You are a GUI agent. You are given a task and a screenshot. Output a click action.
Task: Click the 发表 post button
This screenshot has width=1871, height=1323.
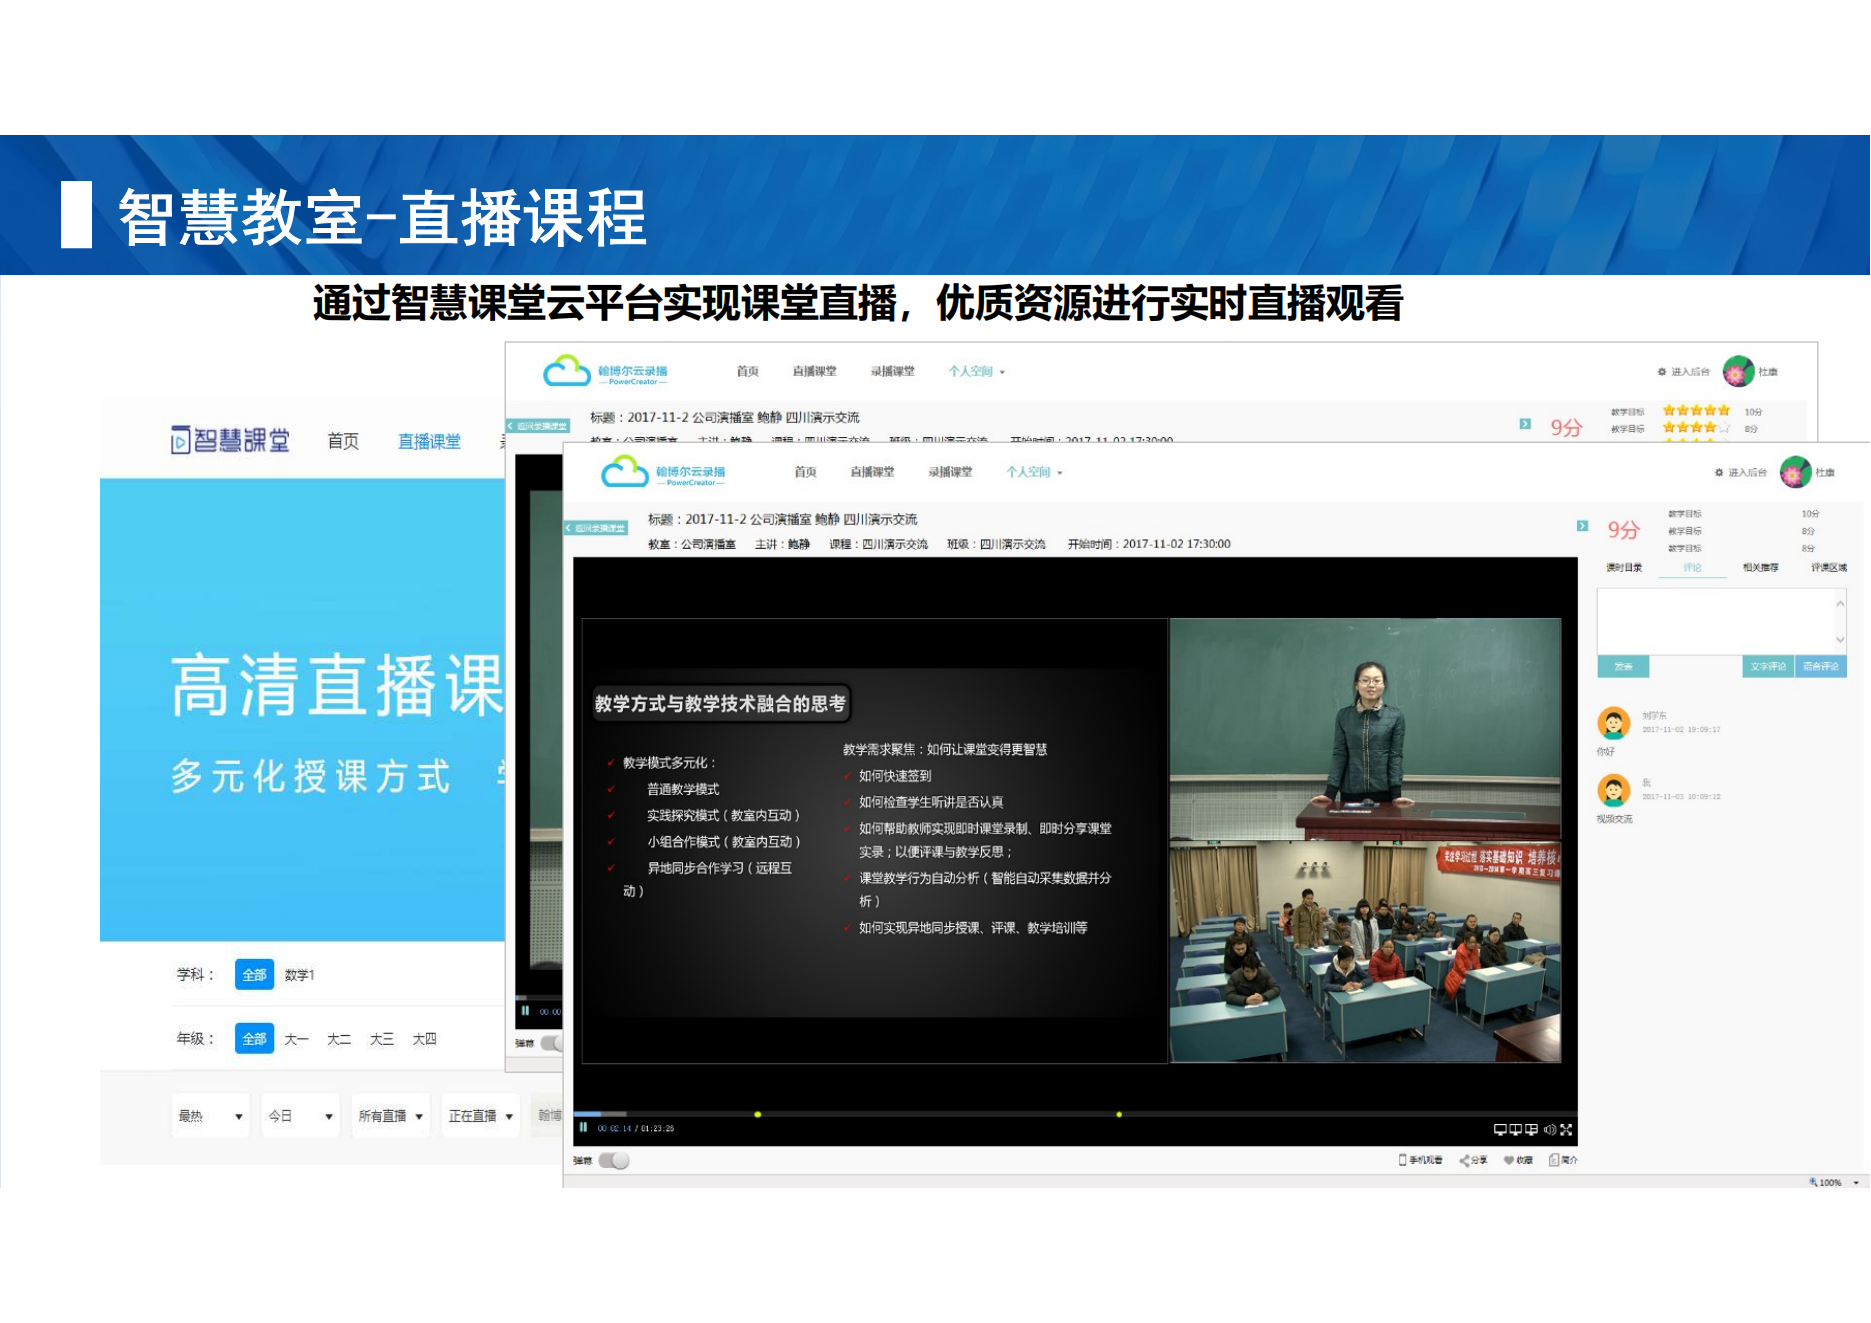(x=1623, y=667)
